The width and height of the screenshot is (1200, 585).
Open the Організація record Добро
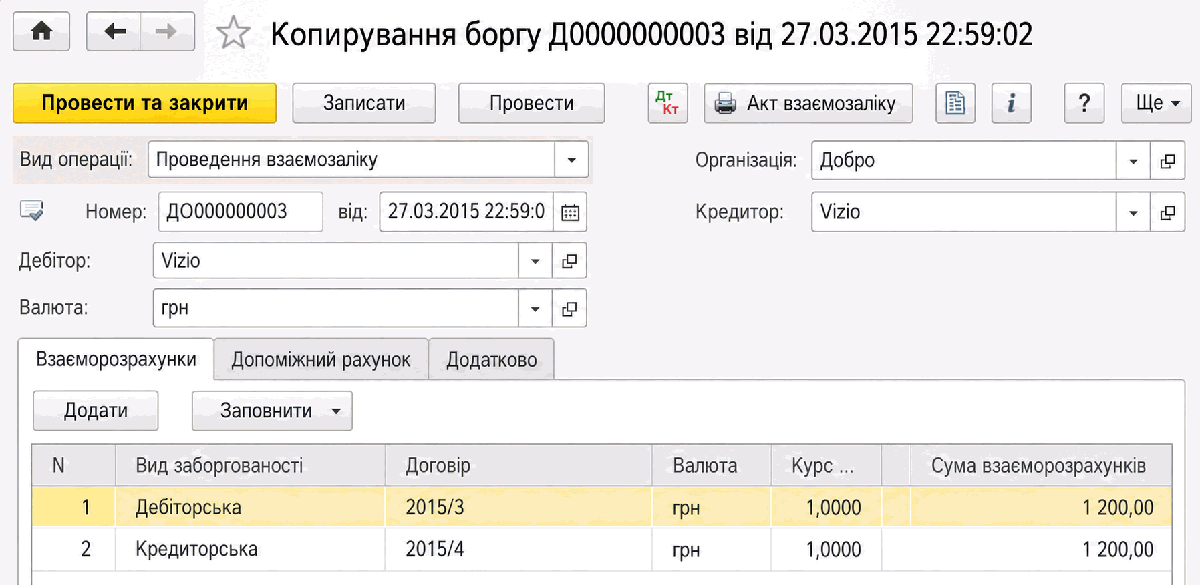pyautogui.click(x=1166, y=160)
